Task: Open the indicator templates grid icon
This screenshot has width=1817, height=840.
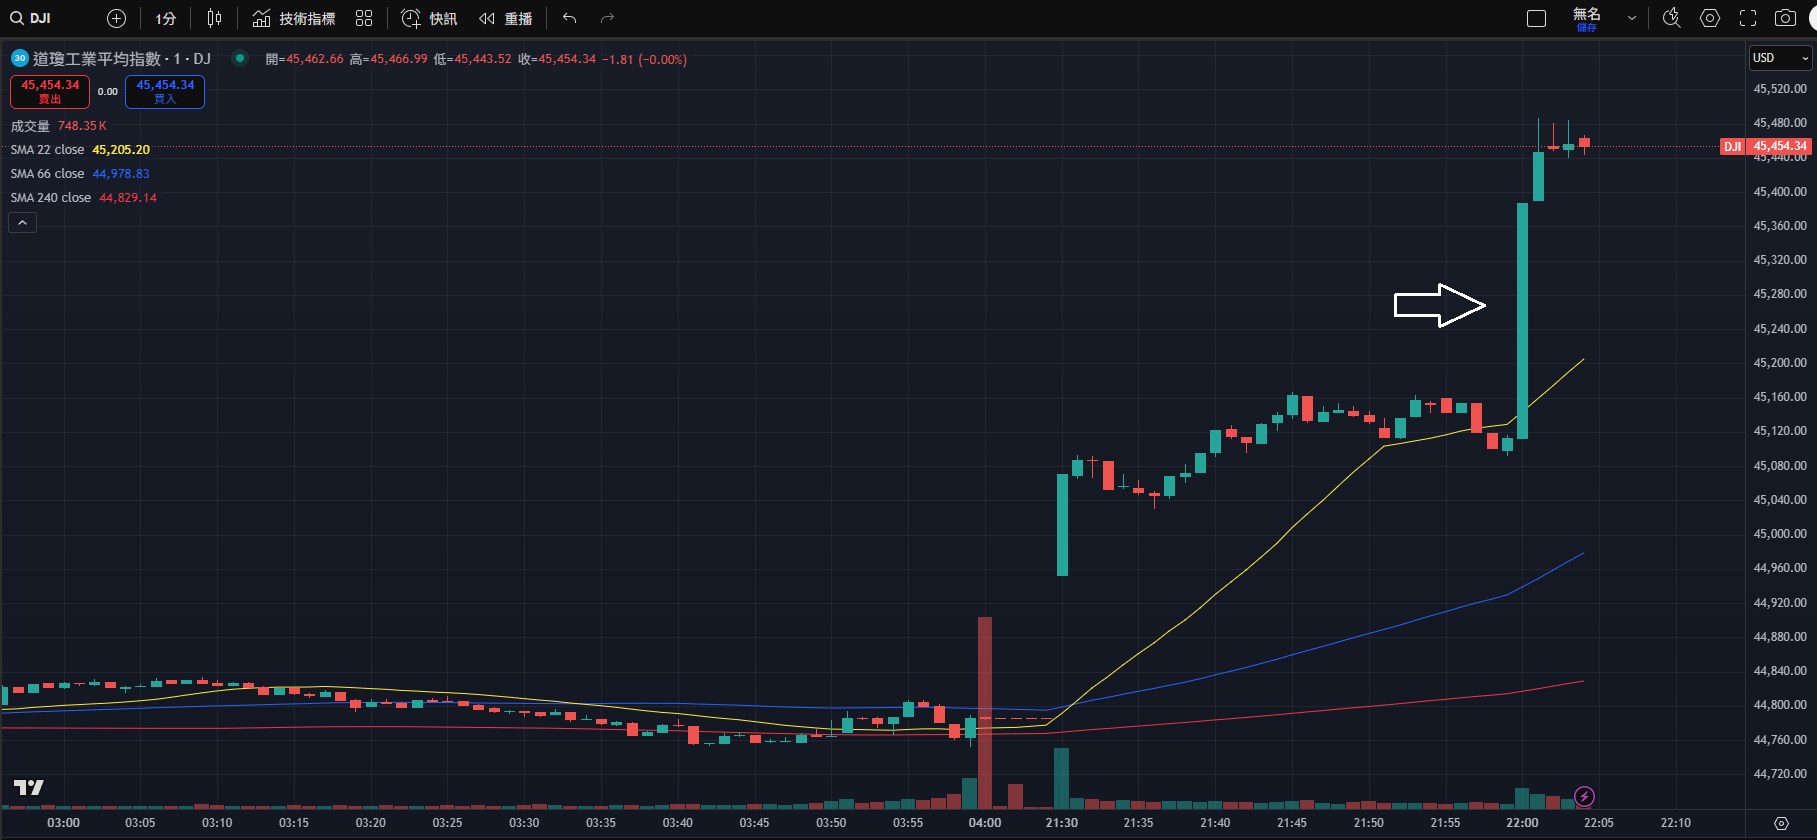Action: 364,18
